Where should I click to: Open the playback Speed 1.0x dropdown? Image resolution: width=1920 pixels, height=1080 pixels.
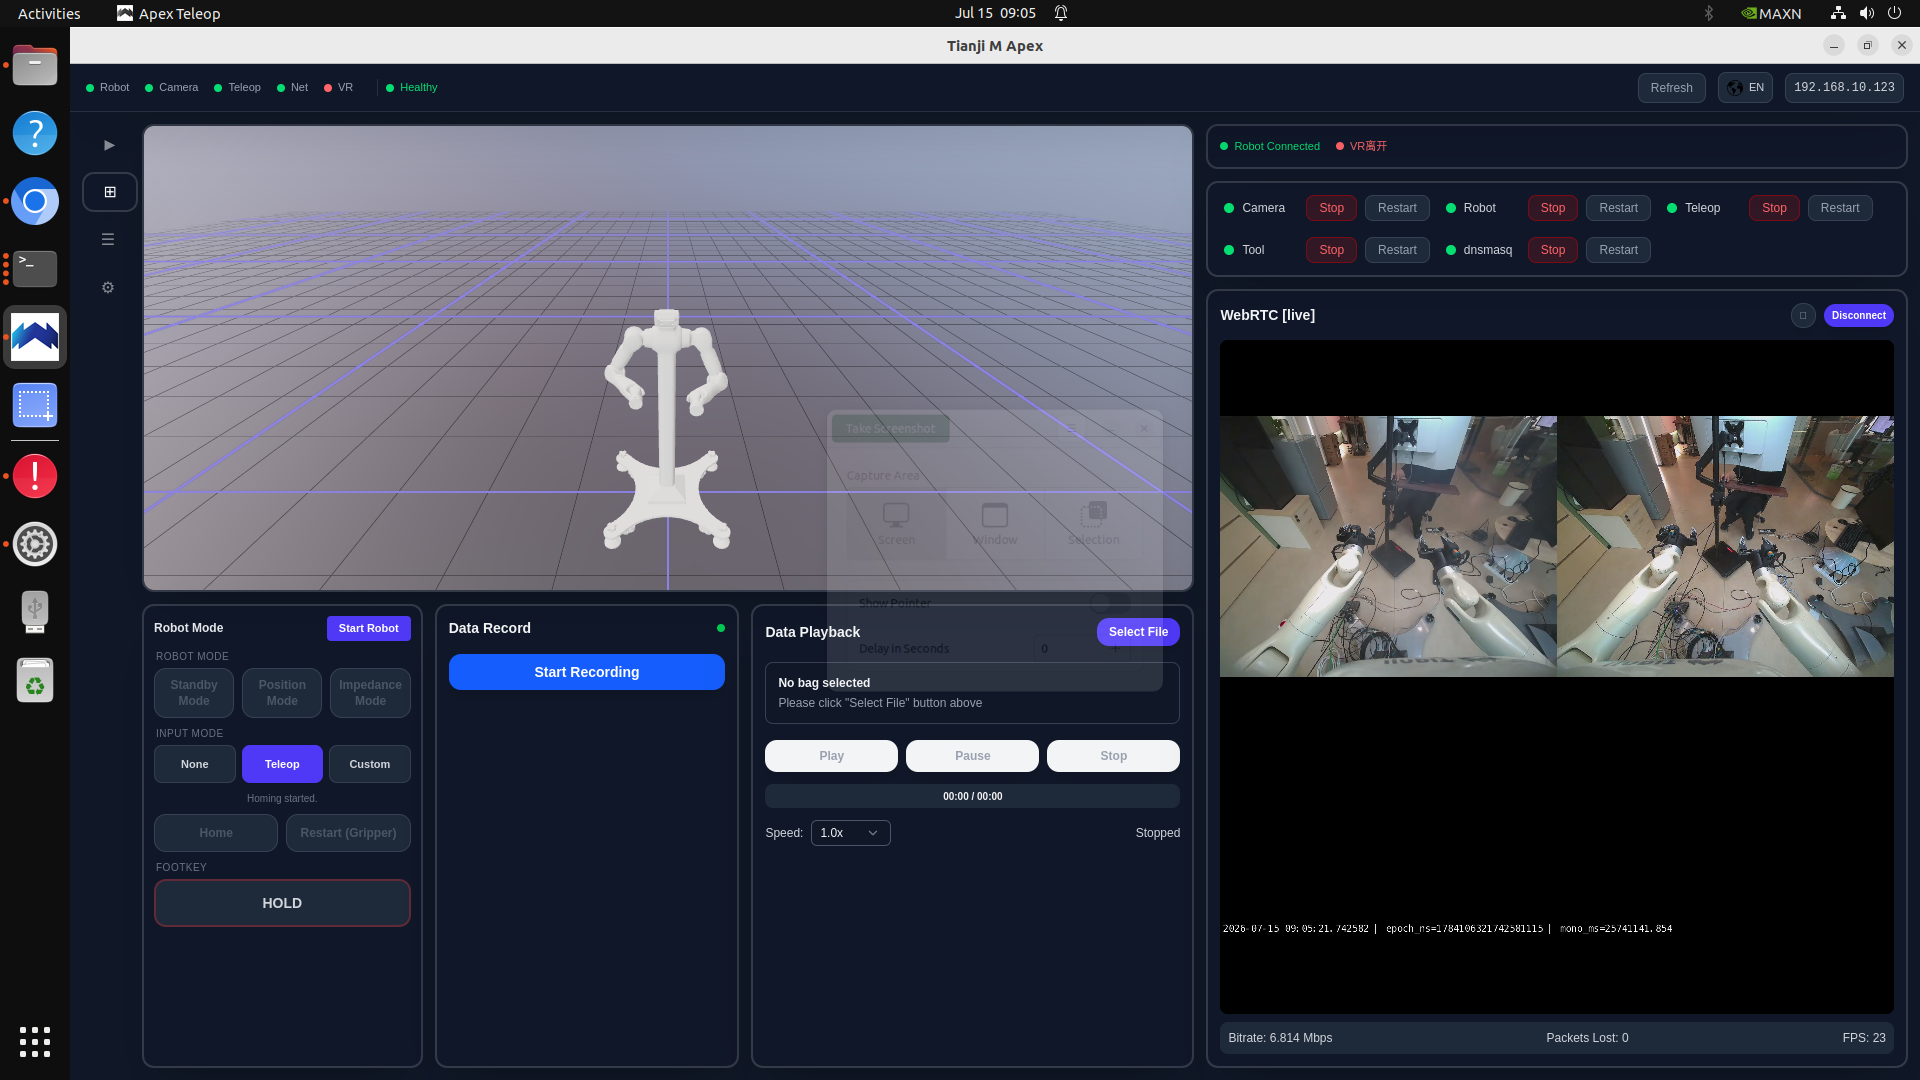click(850, 833)
